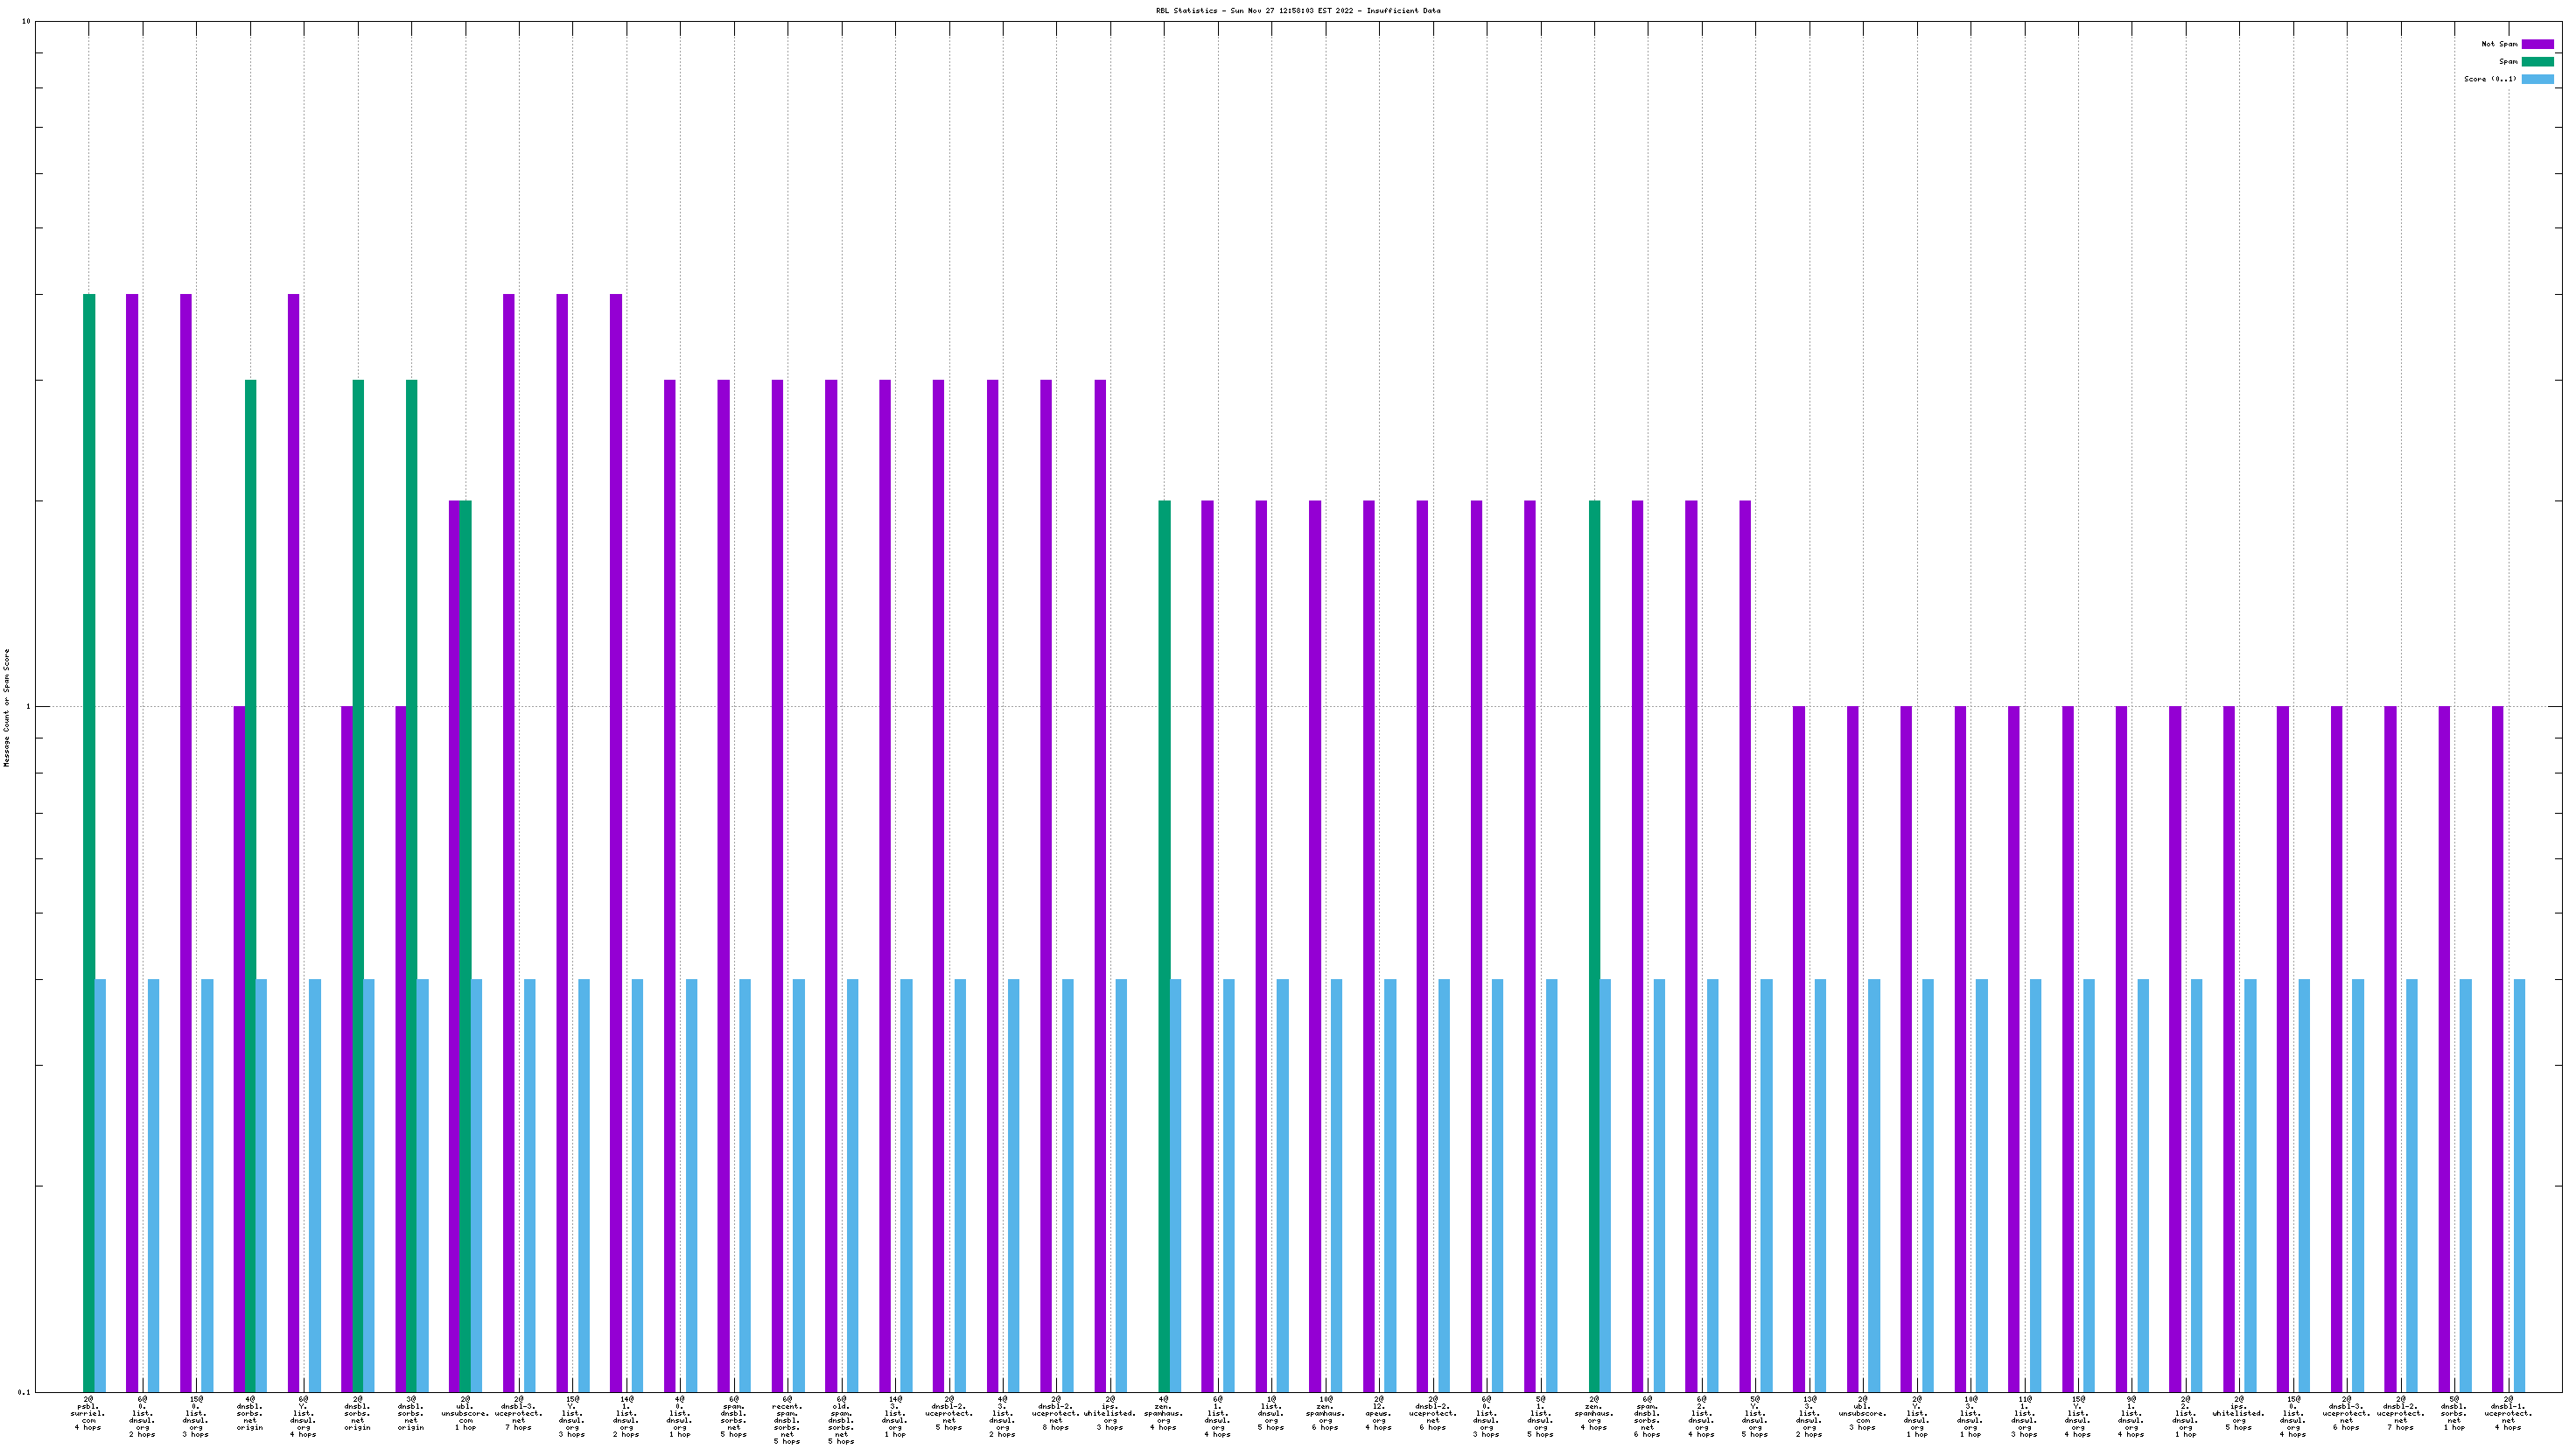Click the rotated 'Message Count or Spam Score' axis label
The image size is (2576, 1449).
click(x=7, y=707)
